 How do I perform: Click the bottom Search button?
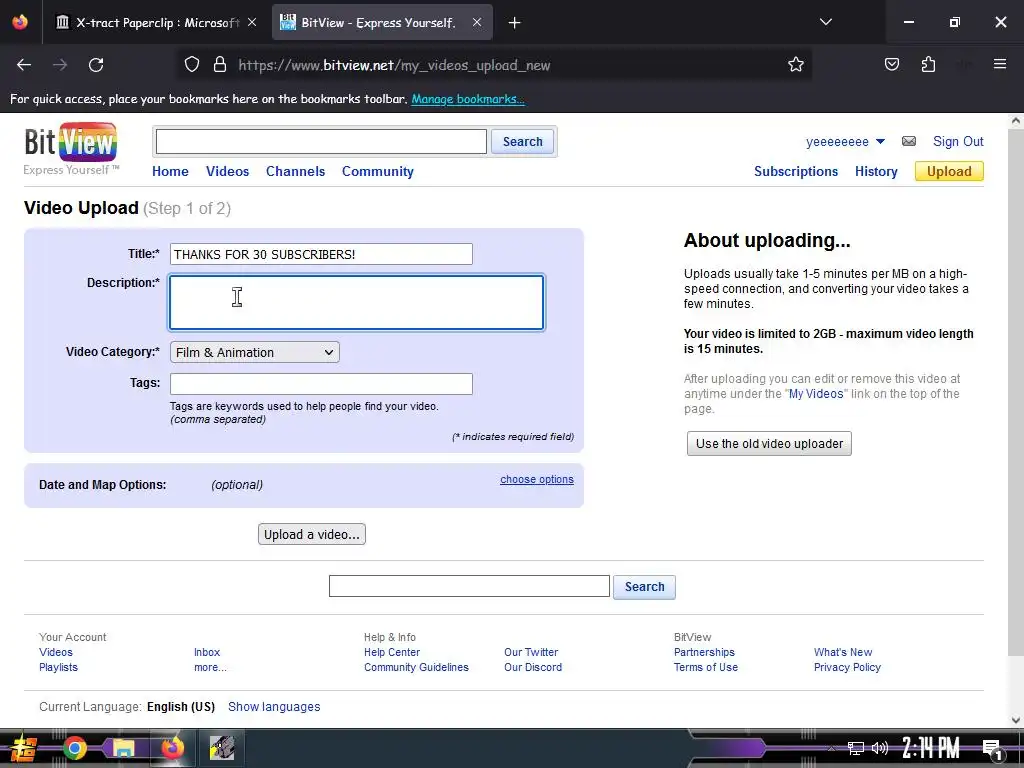(x=644, y=586)
